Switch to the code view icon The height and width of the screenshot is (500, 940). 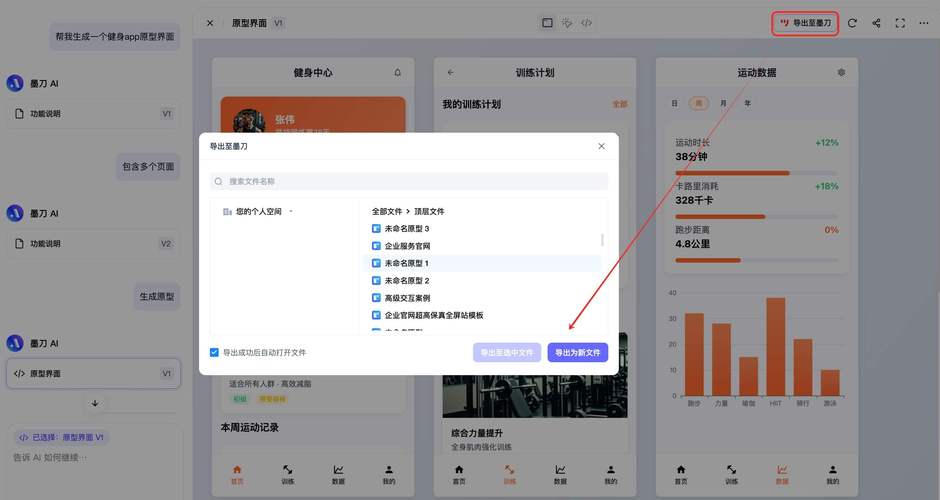tap(586, 23)
